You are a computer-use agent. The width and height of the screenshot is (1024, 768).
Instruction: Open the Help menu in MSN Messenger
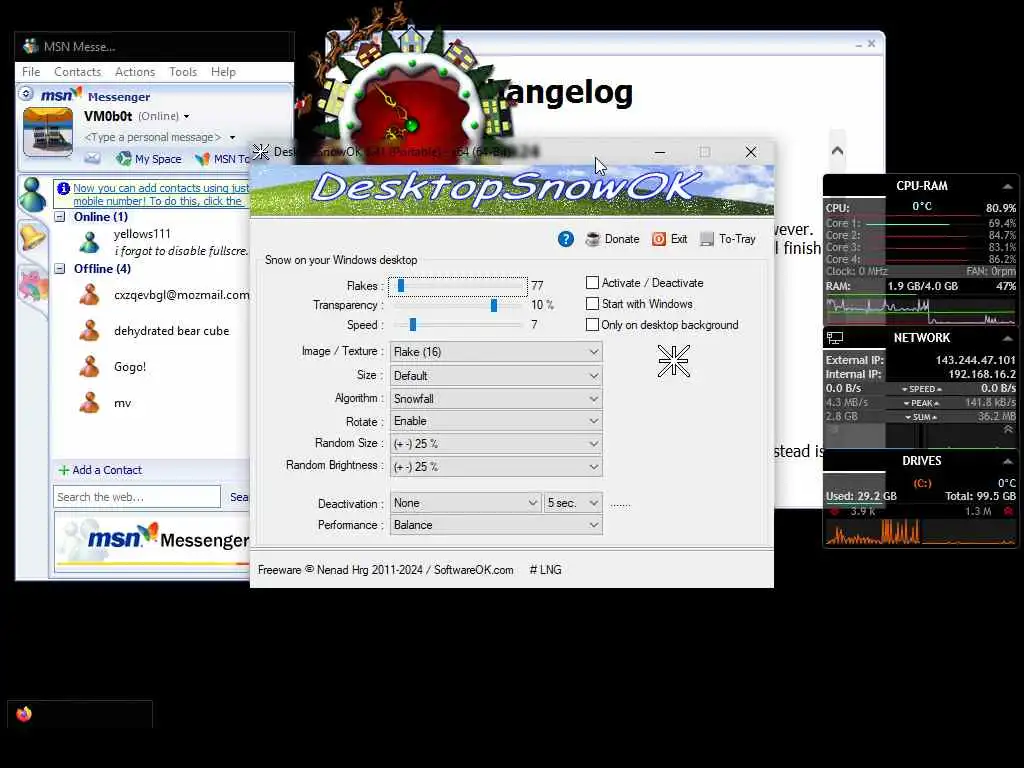[x=223, y=72]
